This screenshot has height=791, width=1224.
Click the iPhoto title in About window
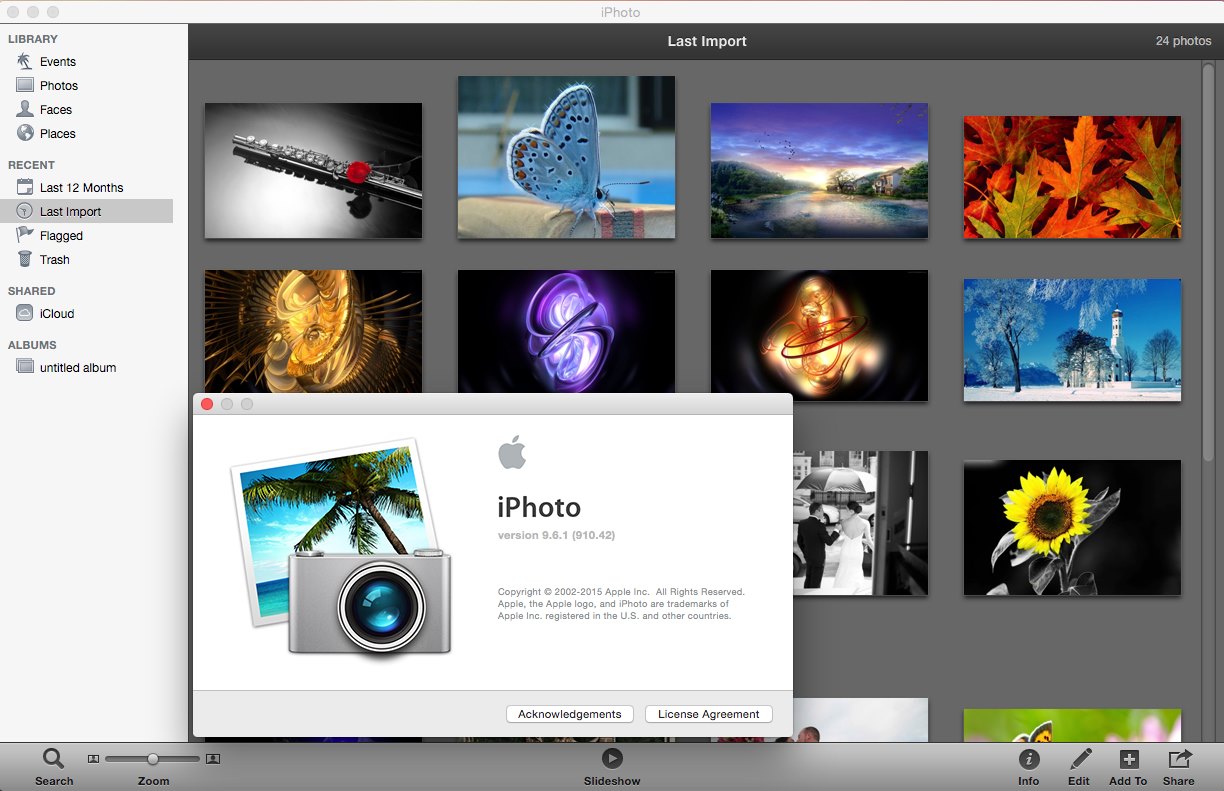[x=539, y=507]
